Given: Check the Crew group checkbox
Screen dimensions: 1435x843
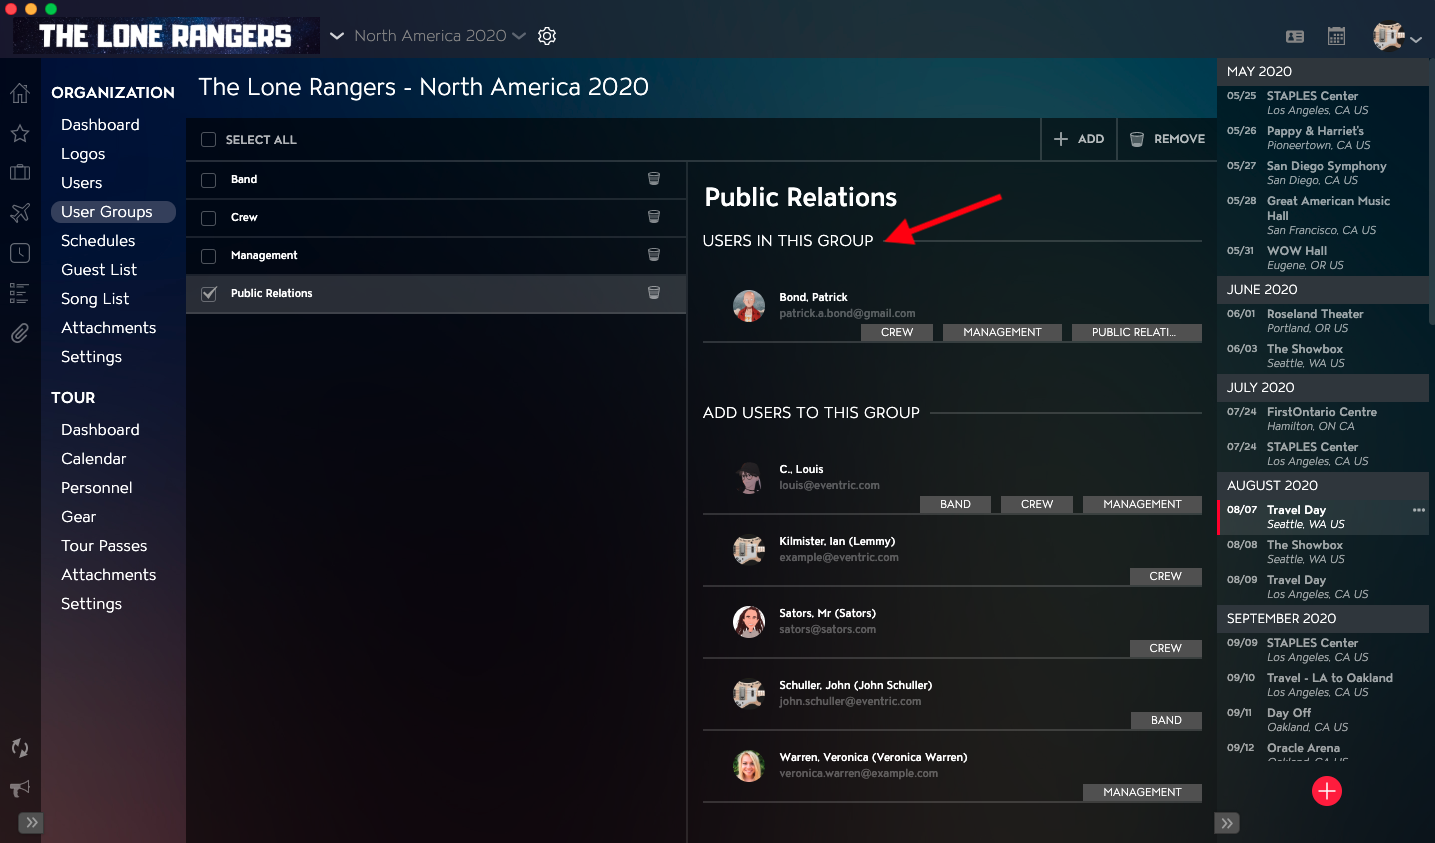Looking at the screenshot, I should 209,218.
